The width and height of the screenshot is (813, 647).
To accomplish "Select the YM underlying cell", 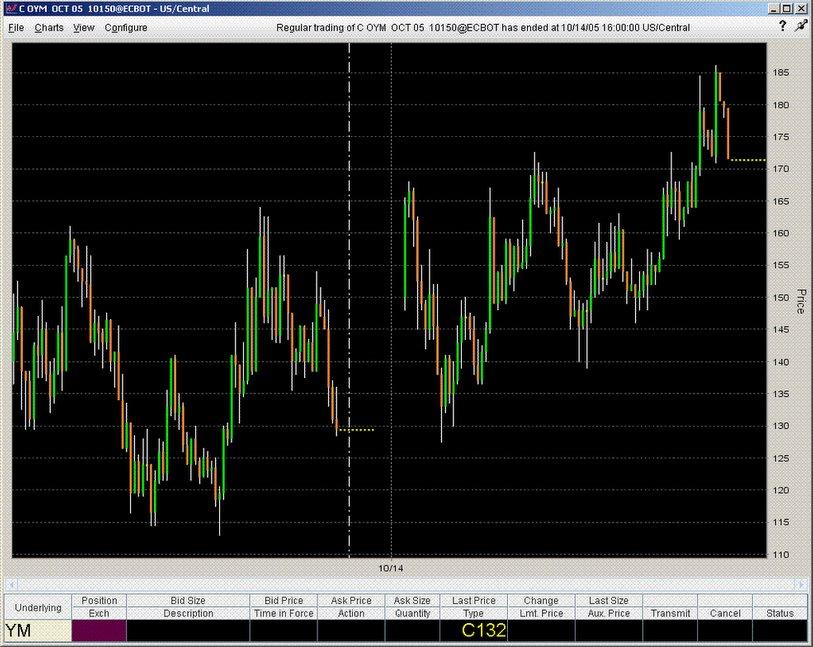I will coord(38,631).
